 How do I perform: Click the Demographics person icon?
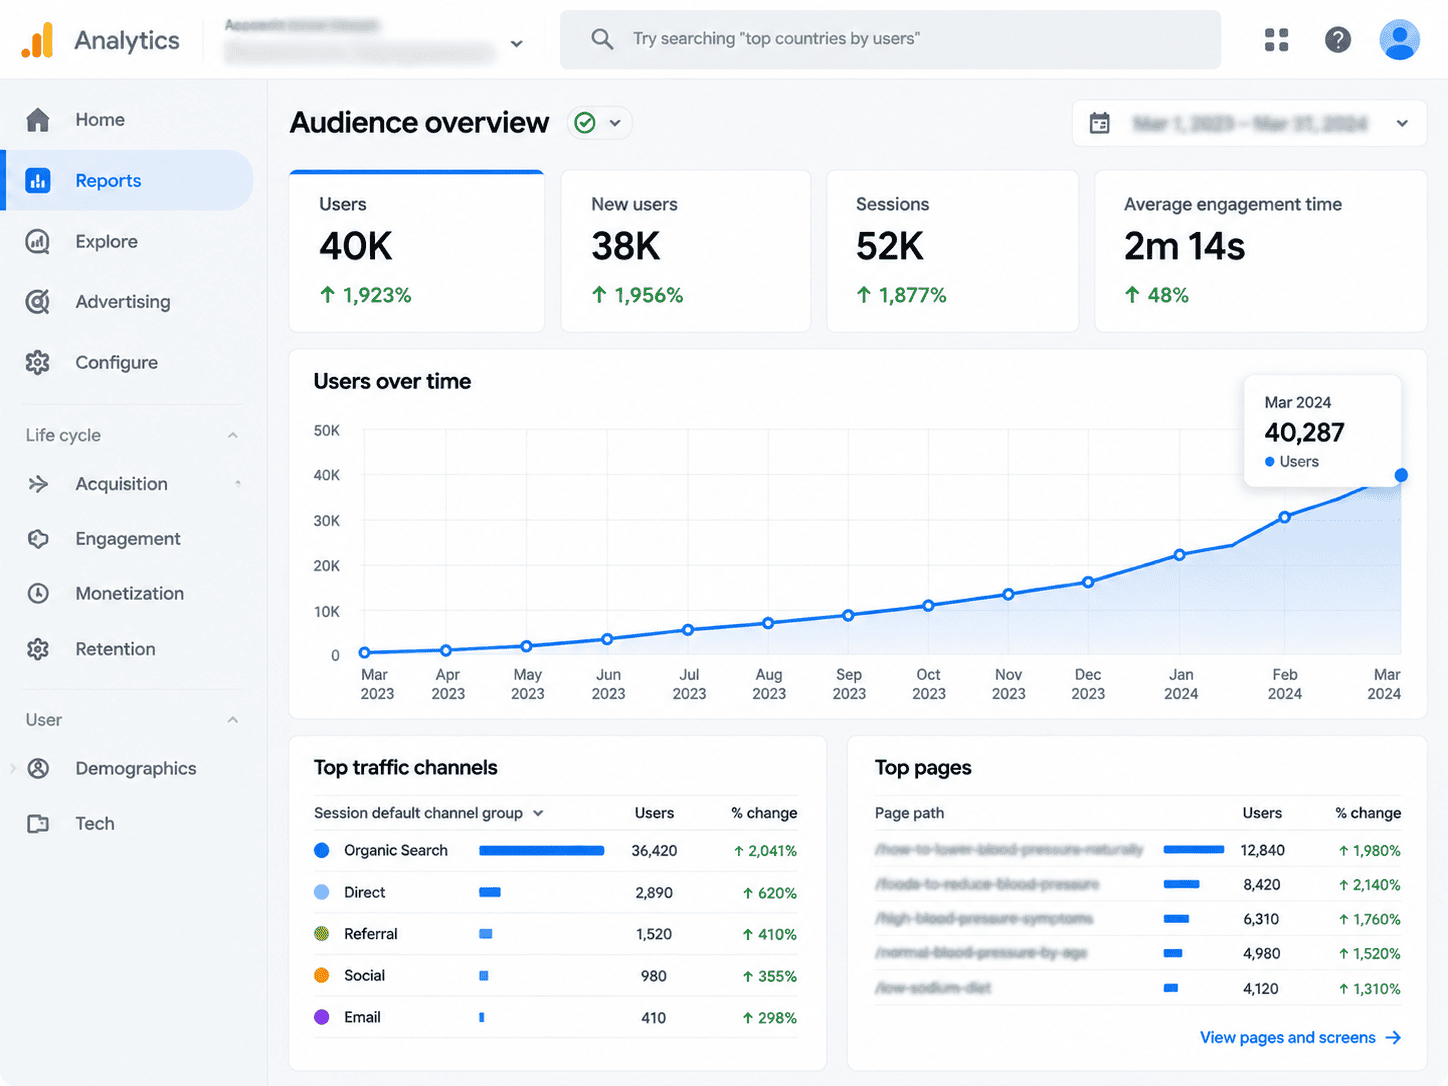click(38, 769)
